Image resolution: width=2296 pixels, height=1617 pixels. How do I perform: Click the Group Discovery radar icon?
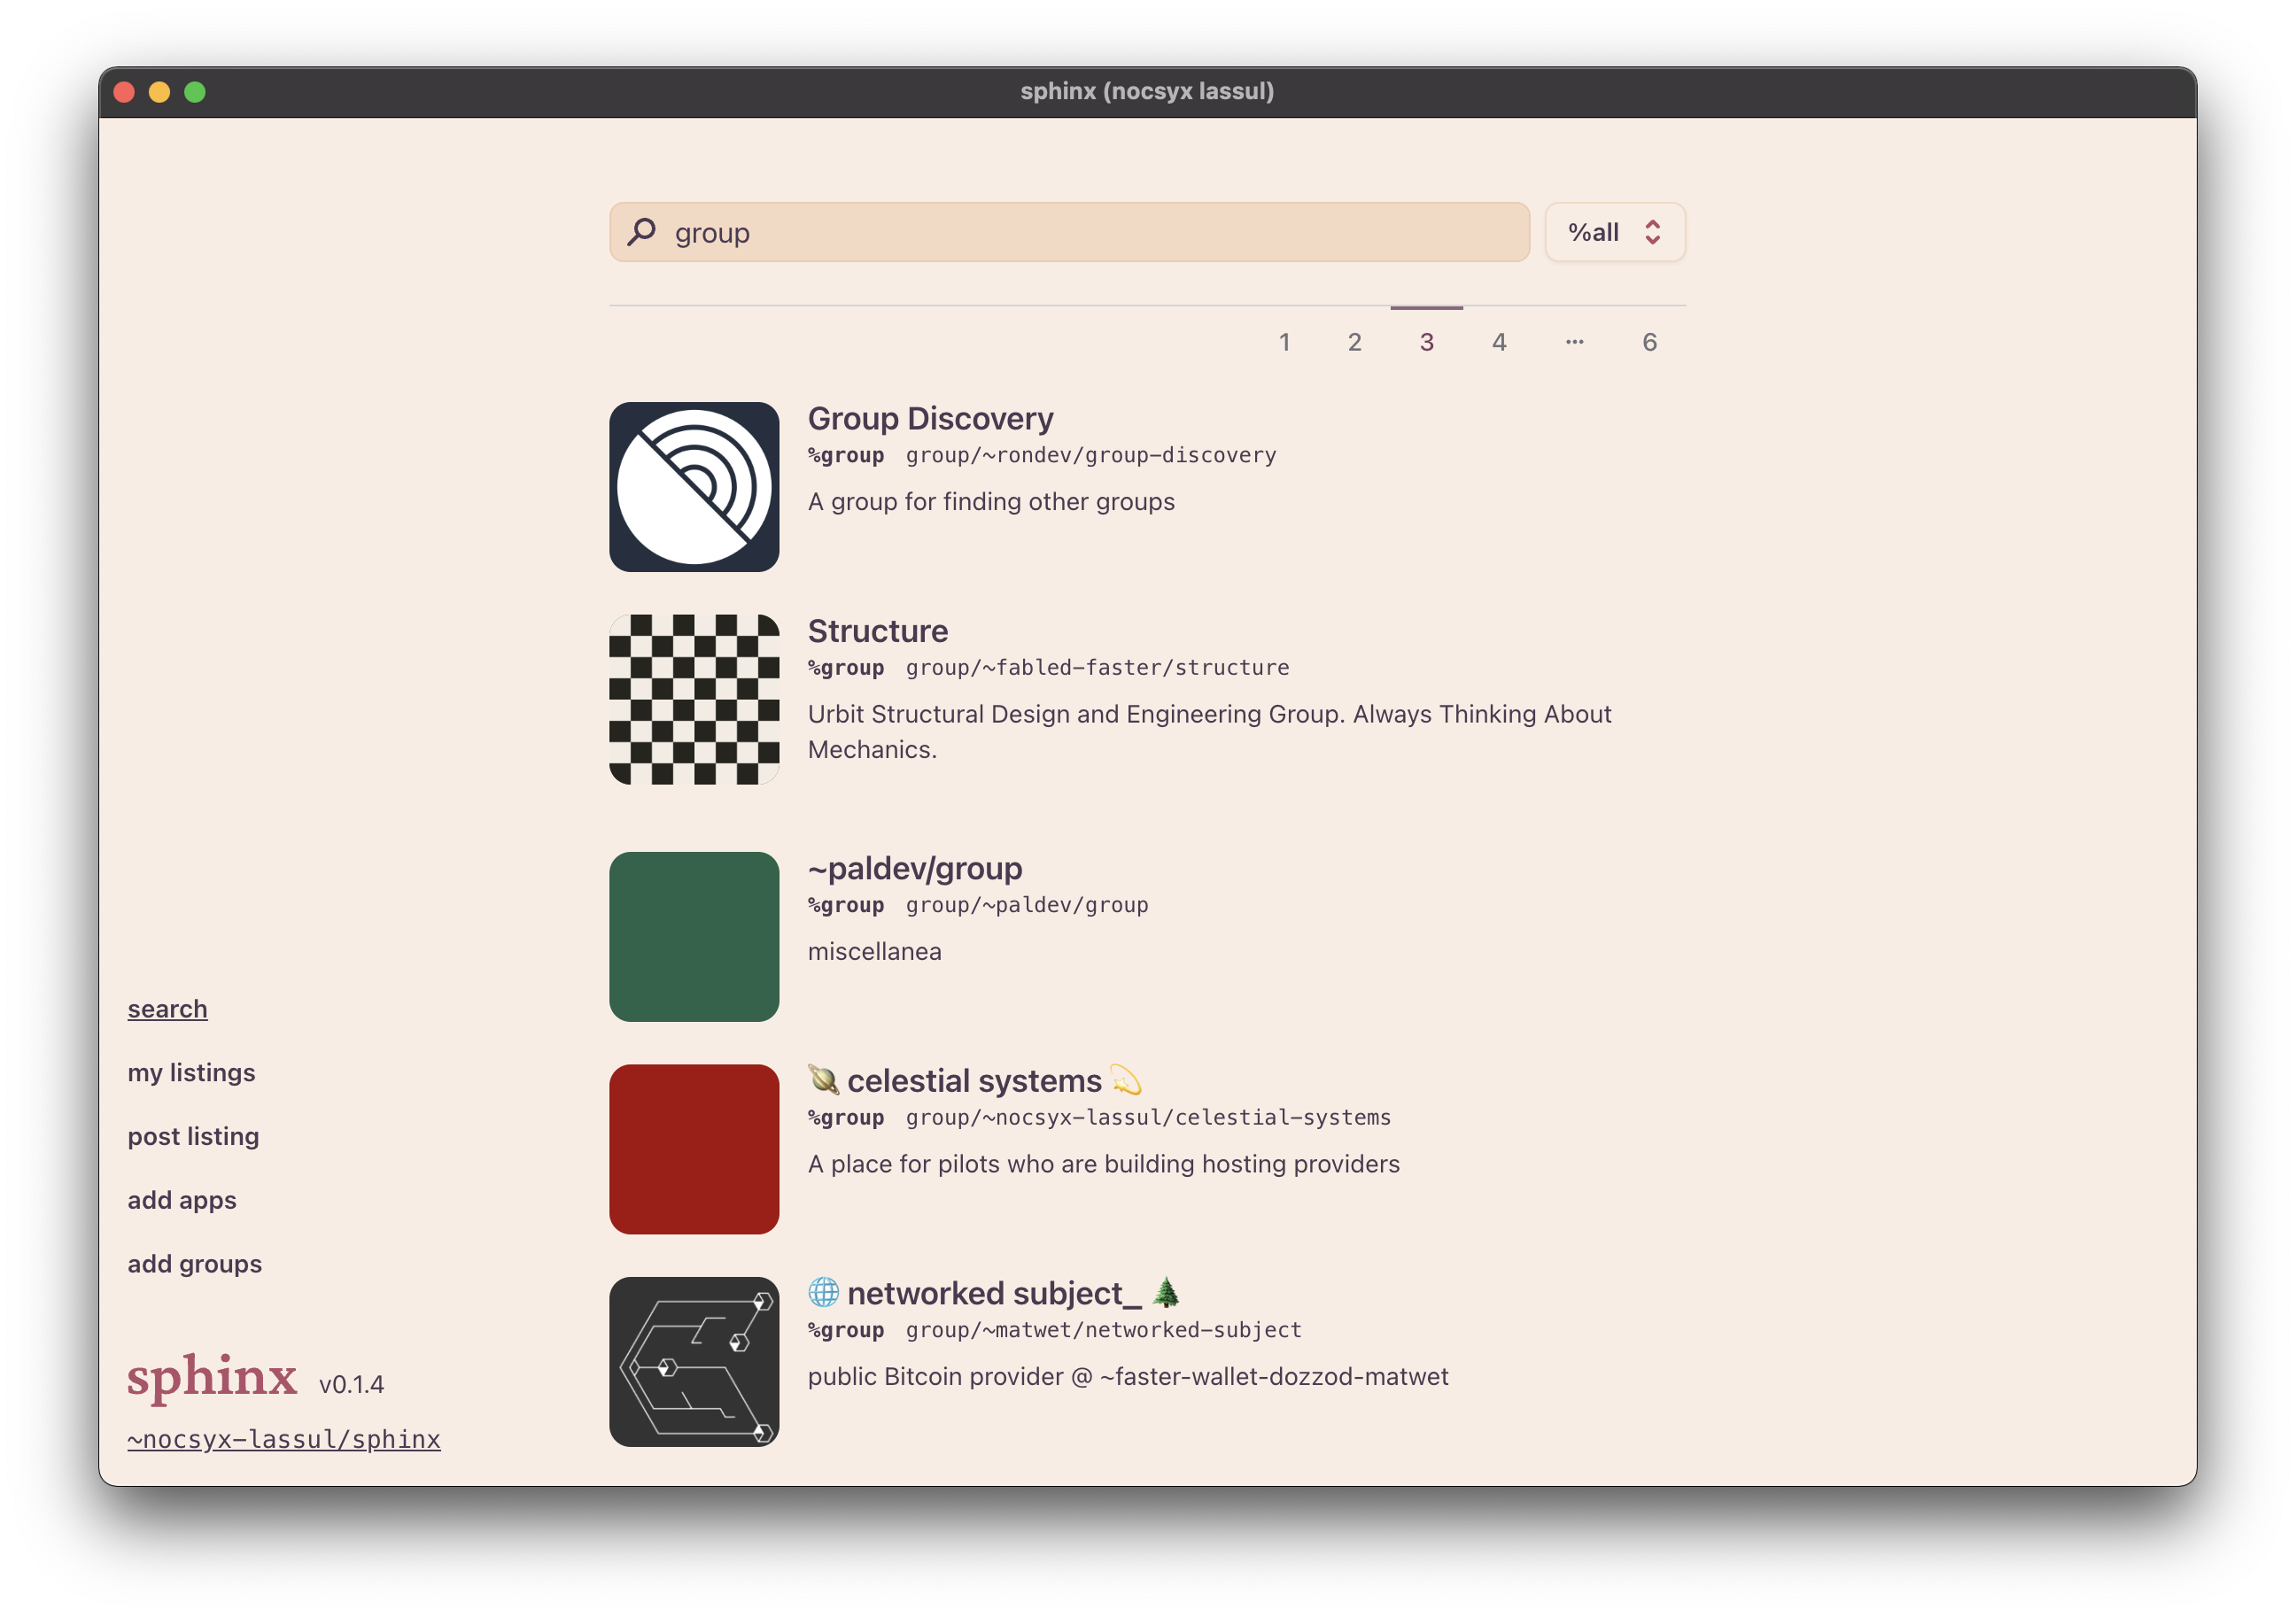point(694,487)
